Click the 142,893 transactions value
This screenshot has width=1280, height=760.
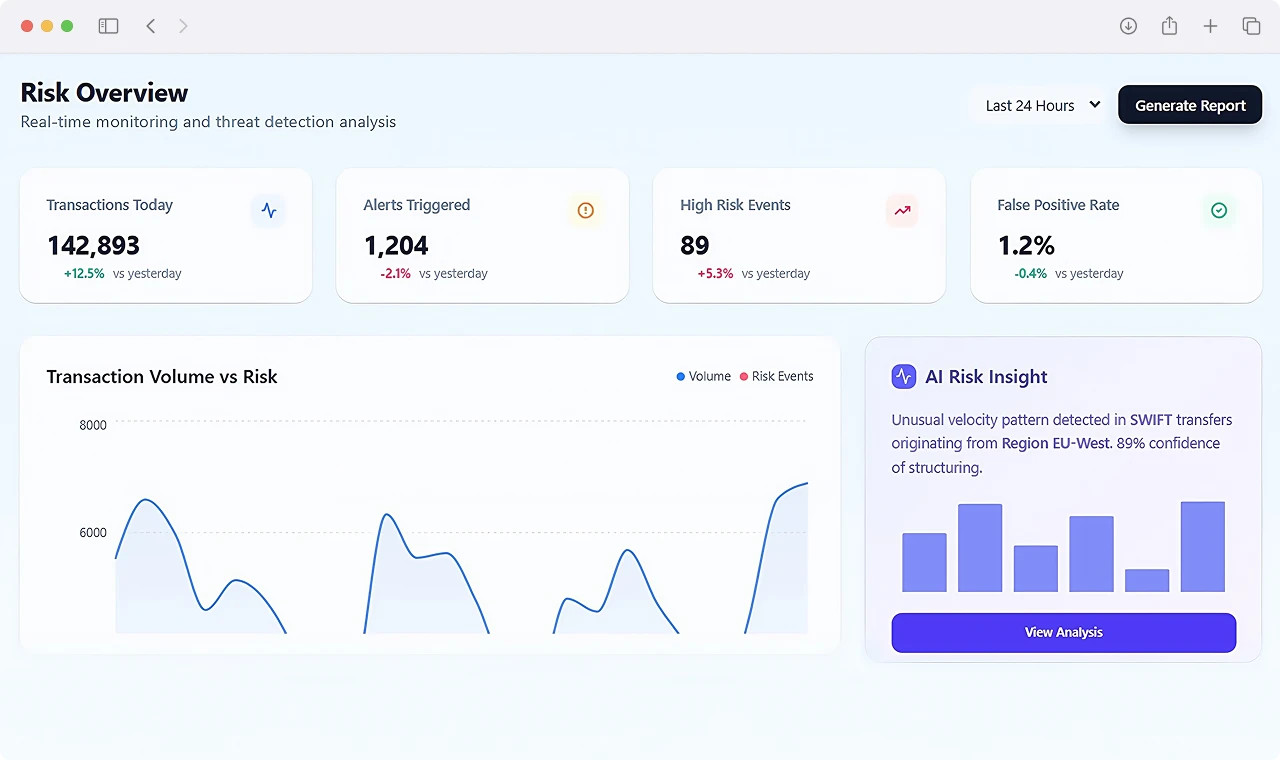point(94,245)
